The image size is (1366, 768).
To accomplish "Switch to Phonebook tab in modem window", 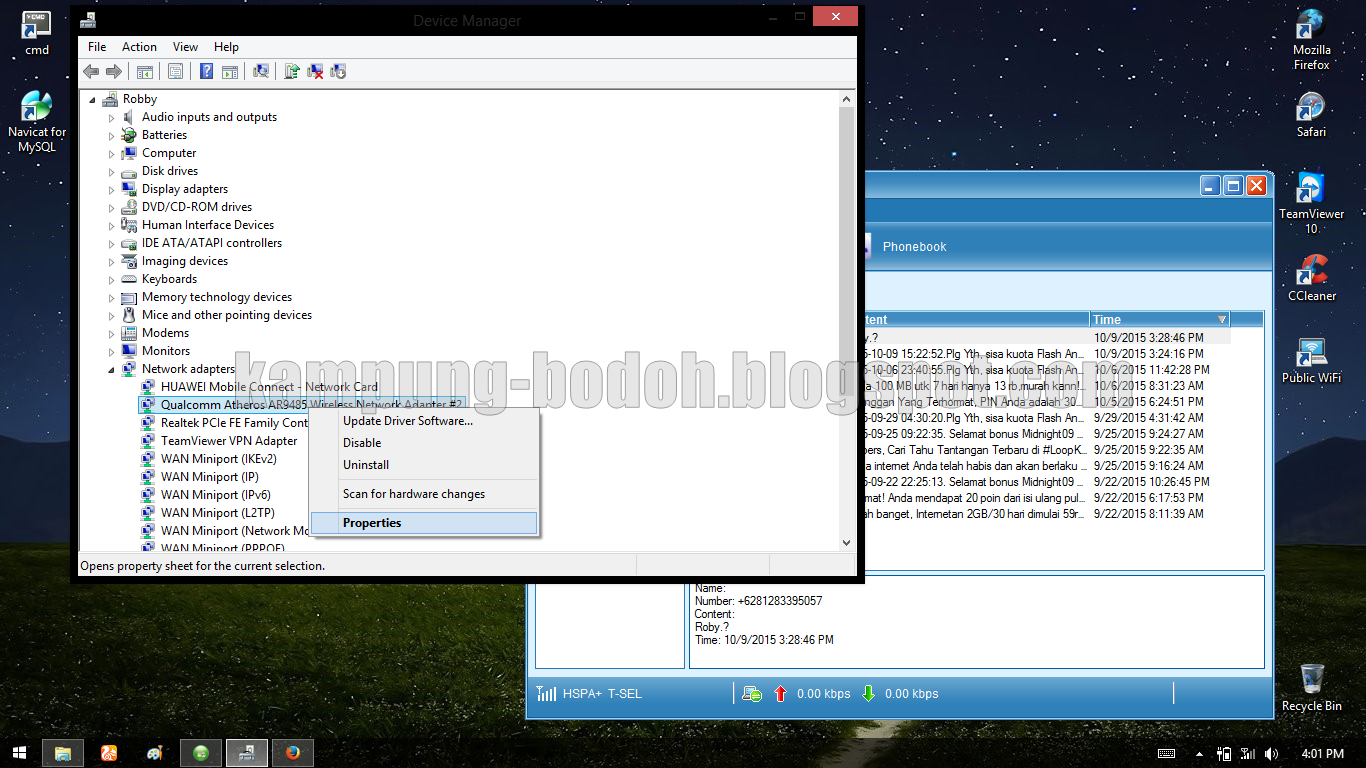I will click(x=913, y=247).
